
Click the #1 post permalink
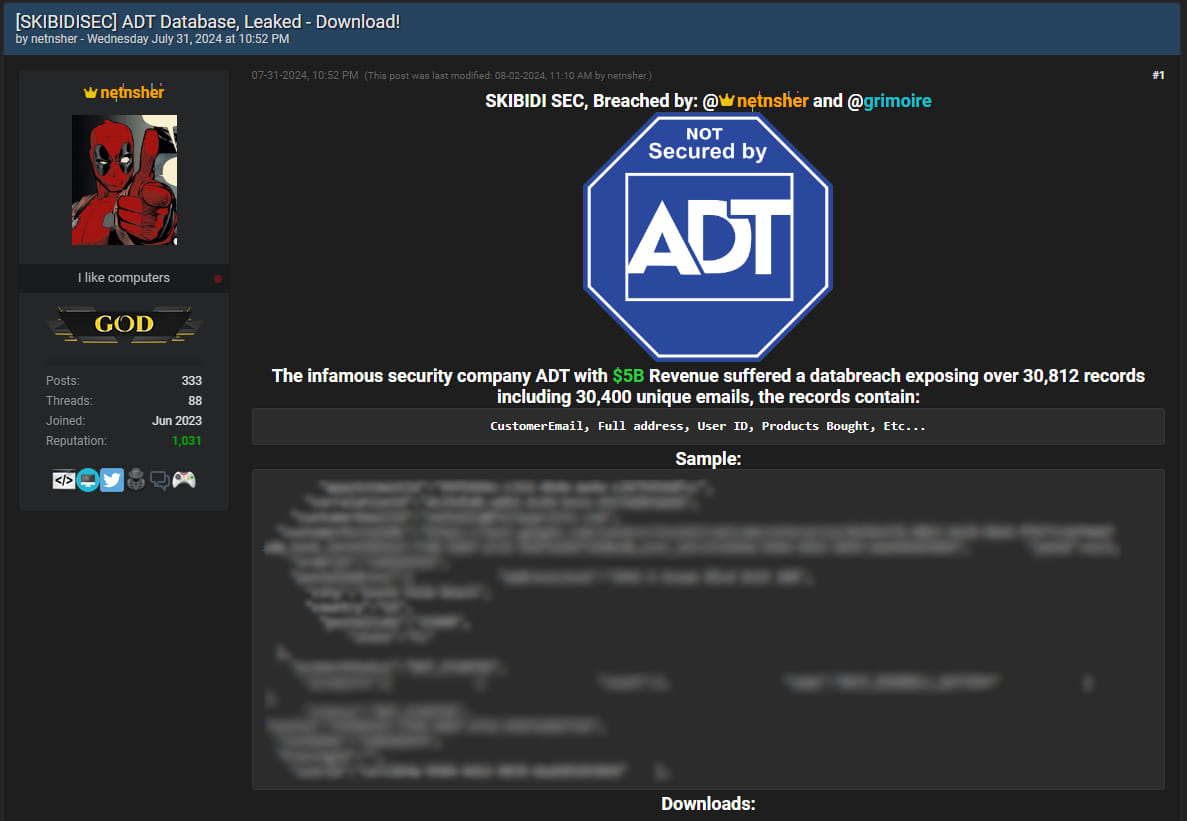[x=1157, y=74]
